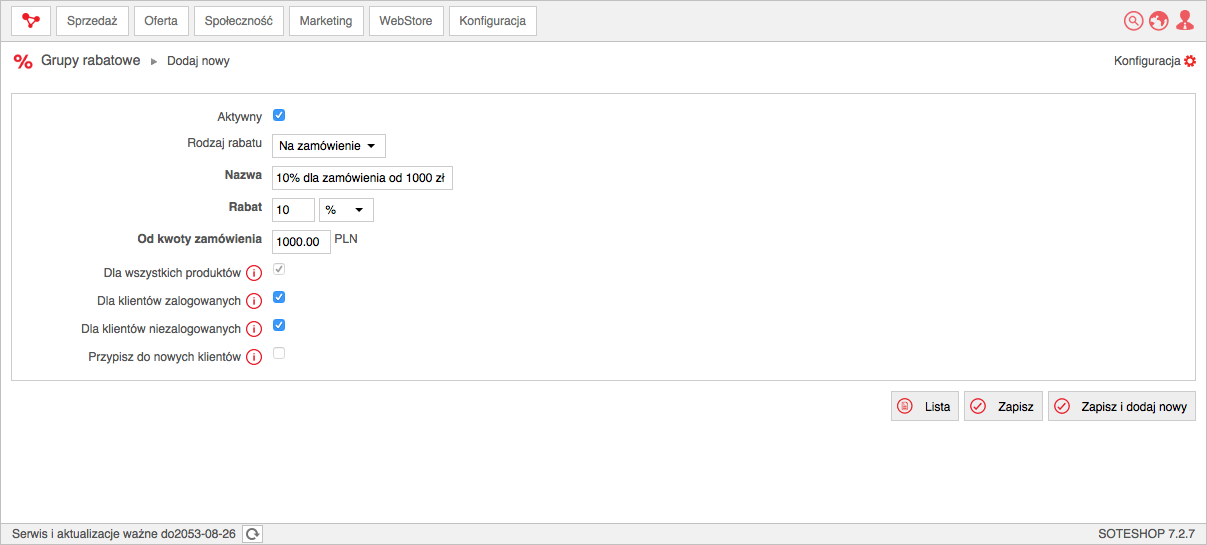Toggle the Aktywny checkbox
The height and width of the screenshot is (545, 1207).
[279, 115]
